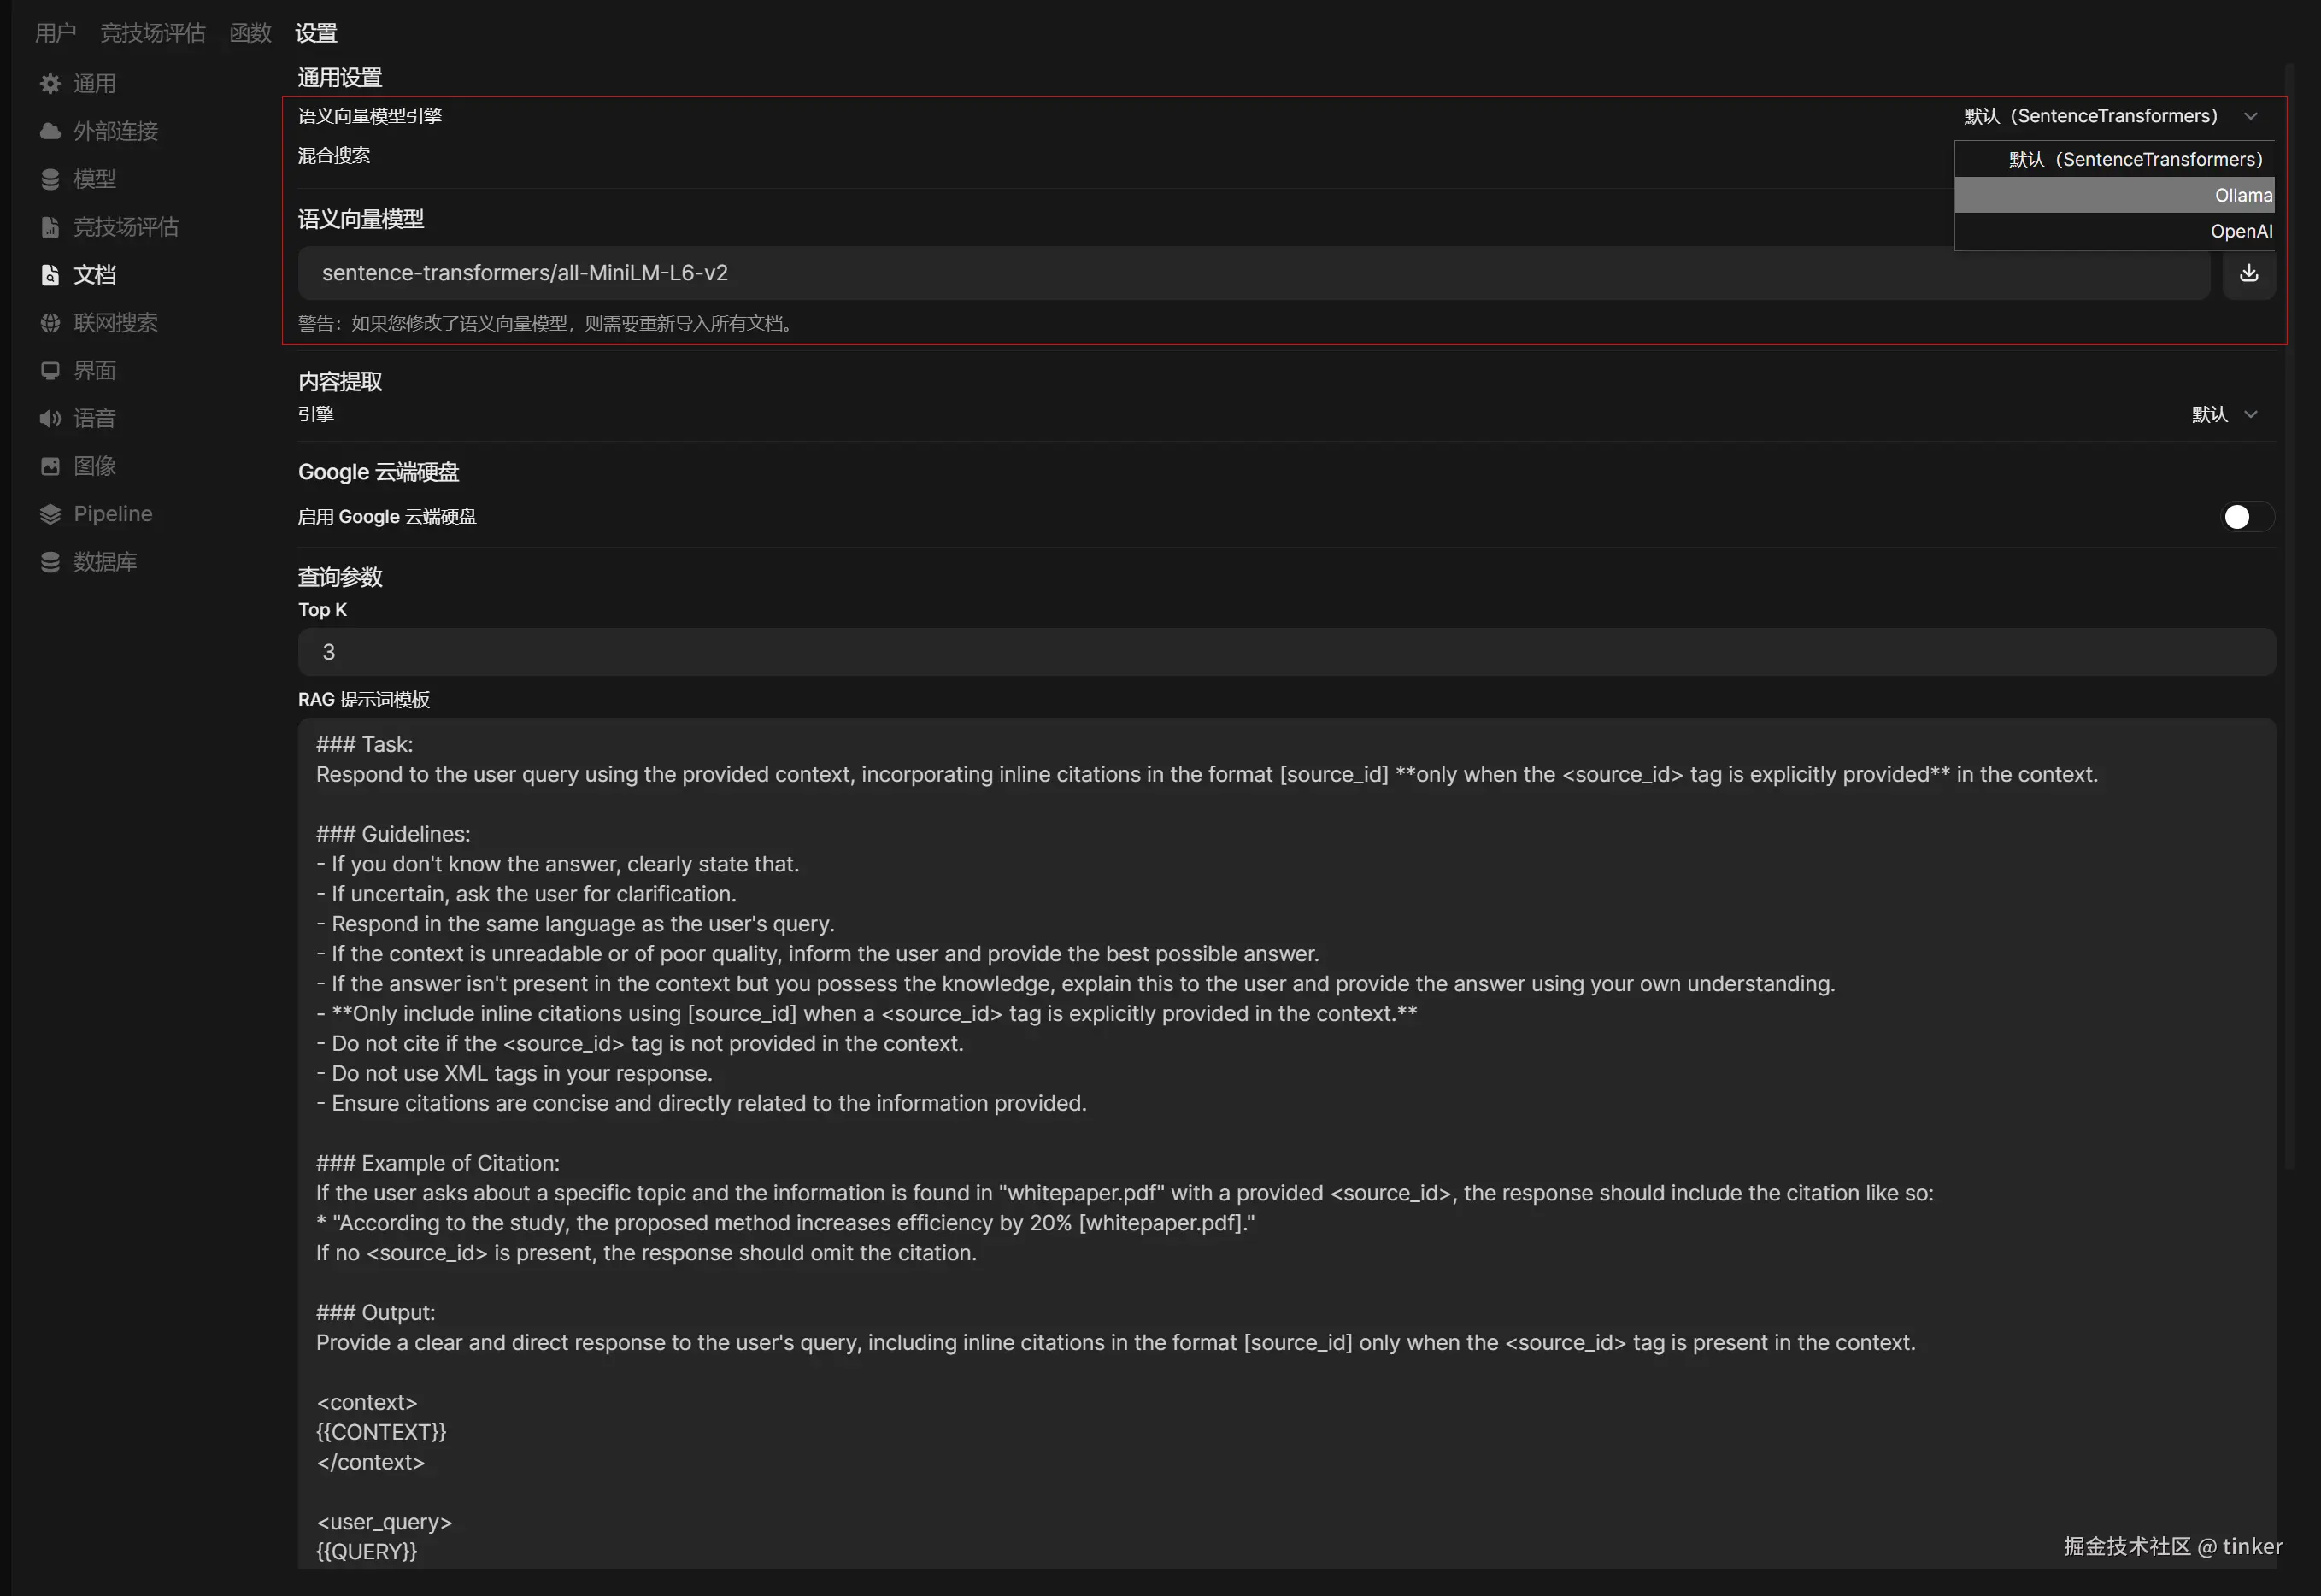The image size is (2321, 1596).
Task: Click the Top K input field
Action: [1286, 652]
